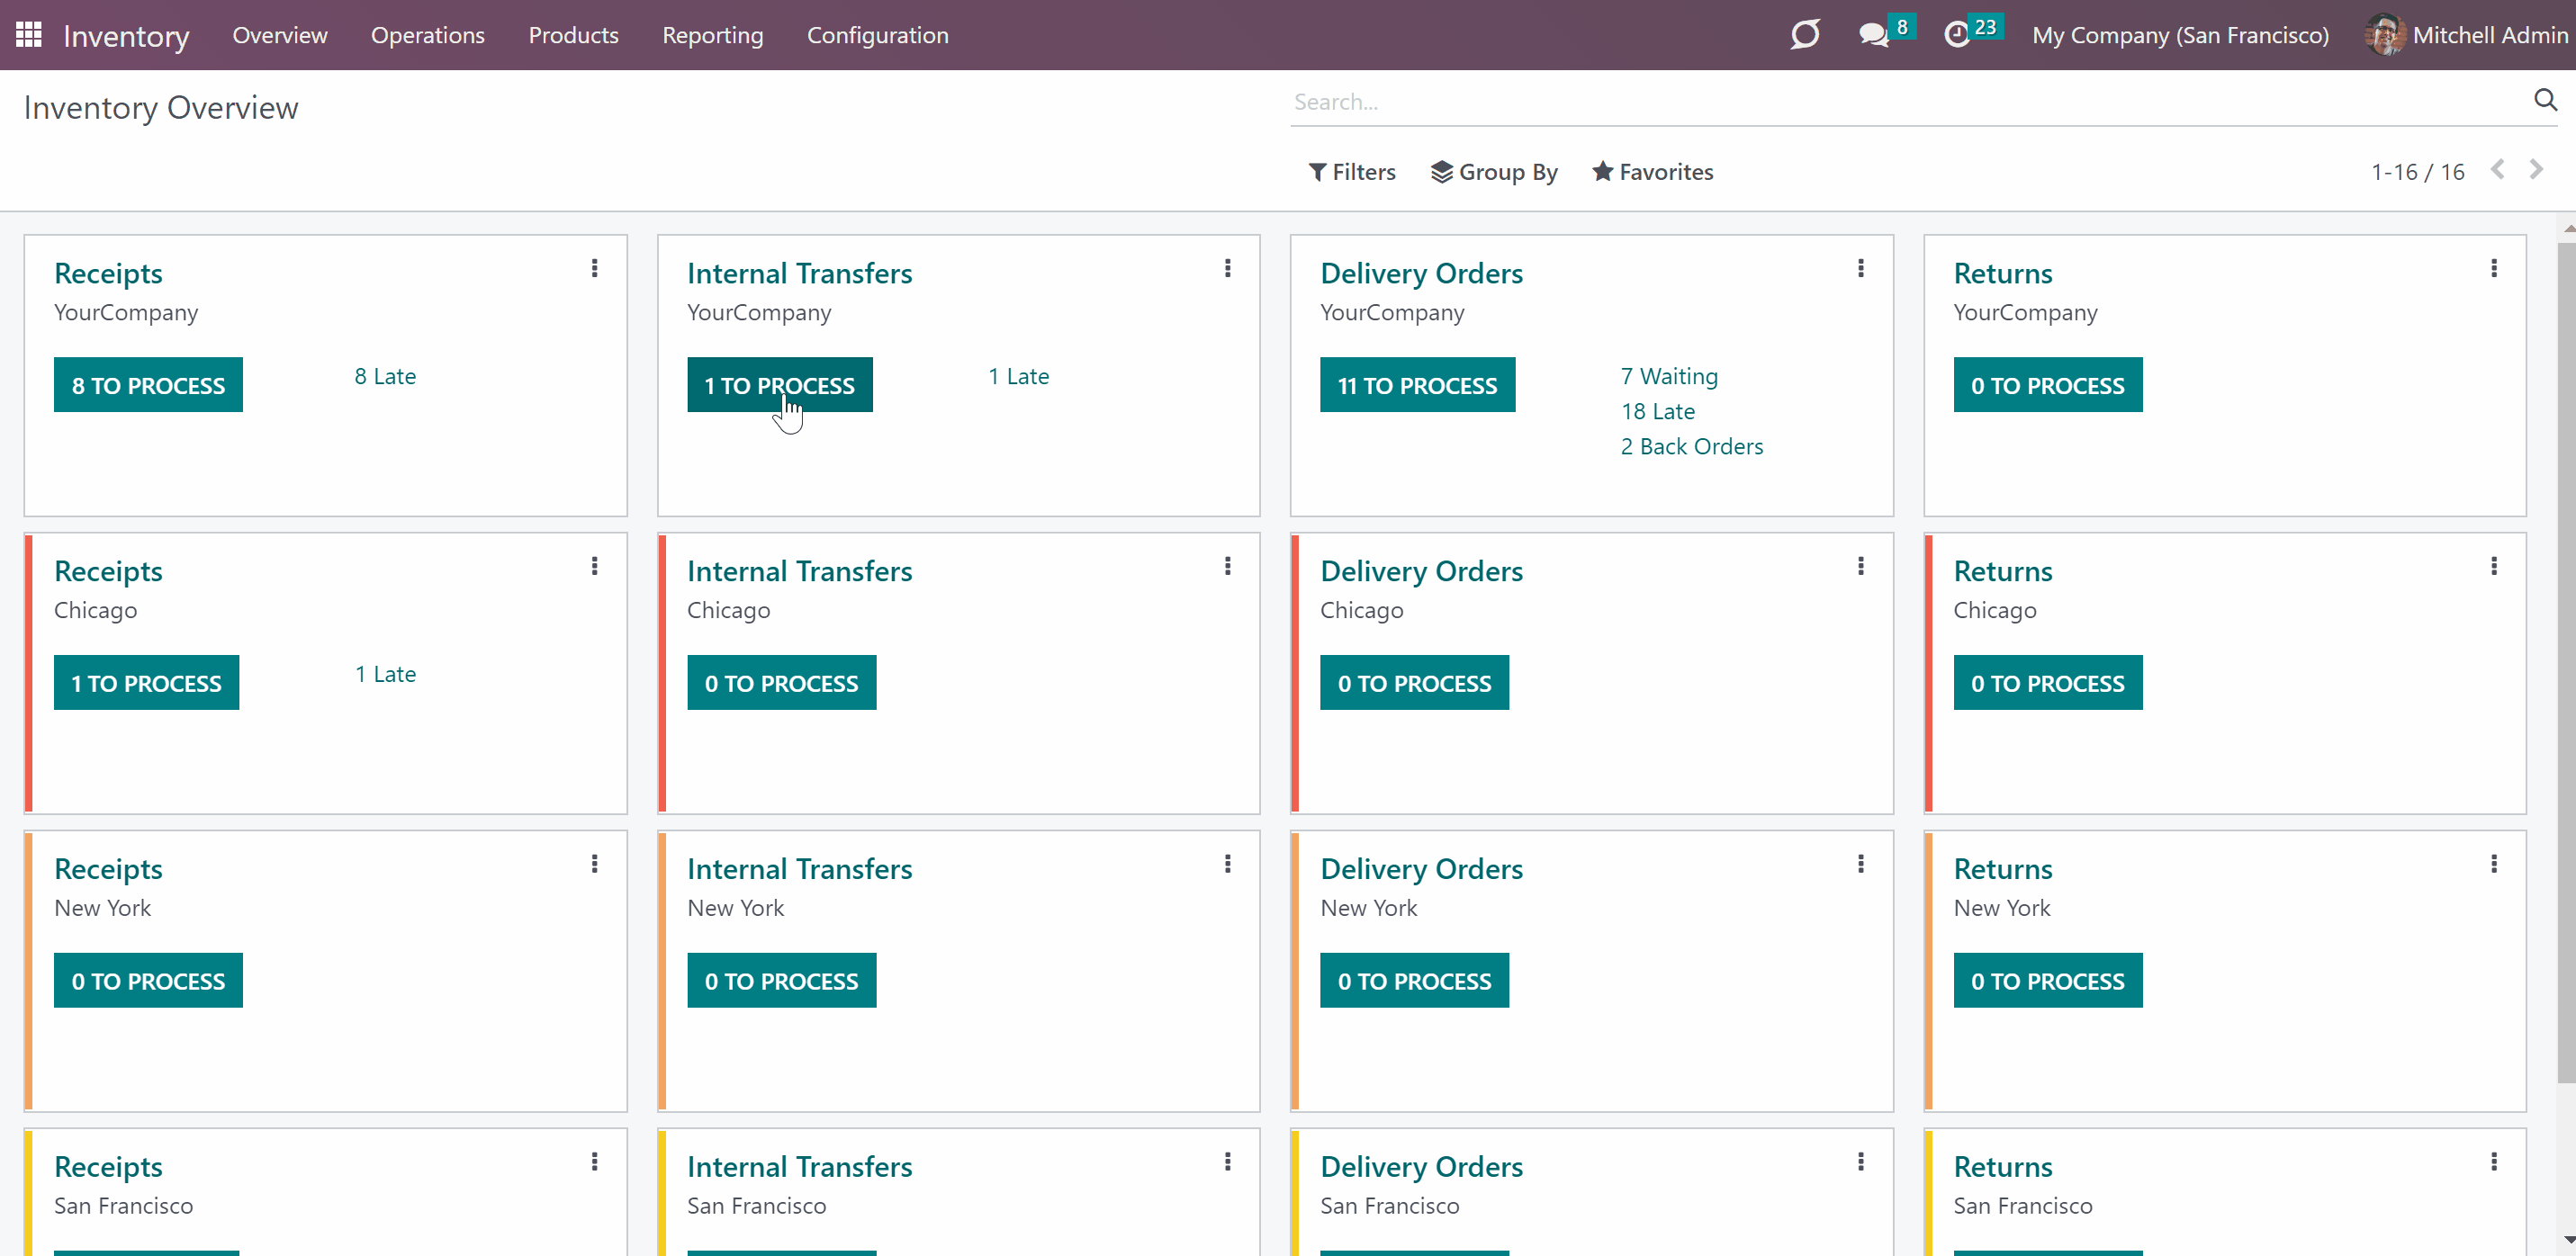Image resolution: width=2576 pixels, height=1256 pixels.
Task: Open the Operations menu
Action: 428,35
